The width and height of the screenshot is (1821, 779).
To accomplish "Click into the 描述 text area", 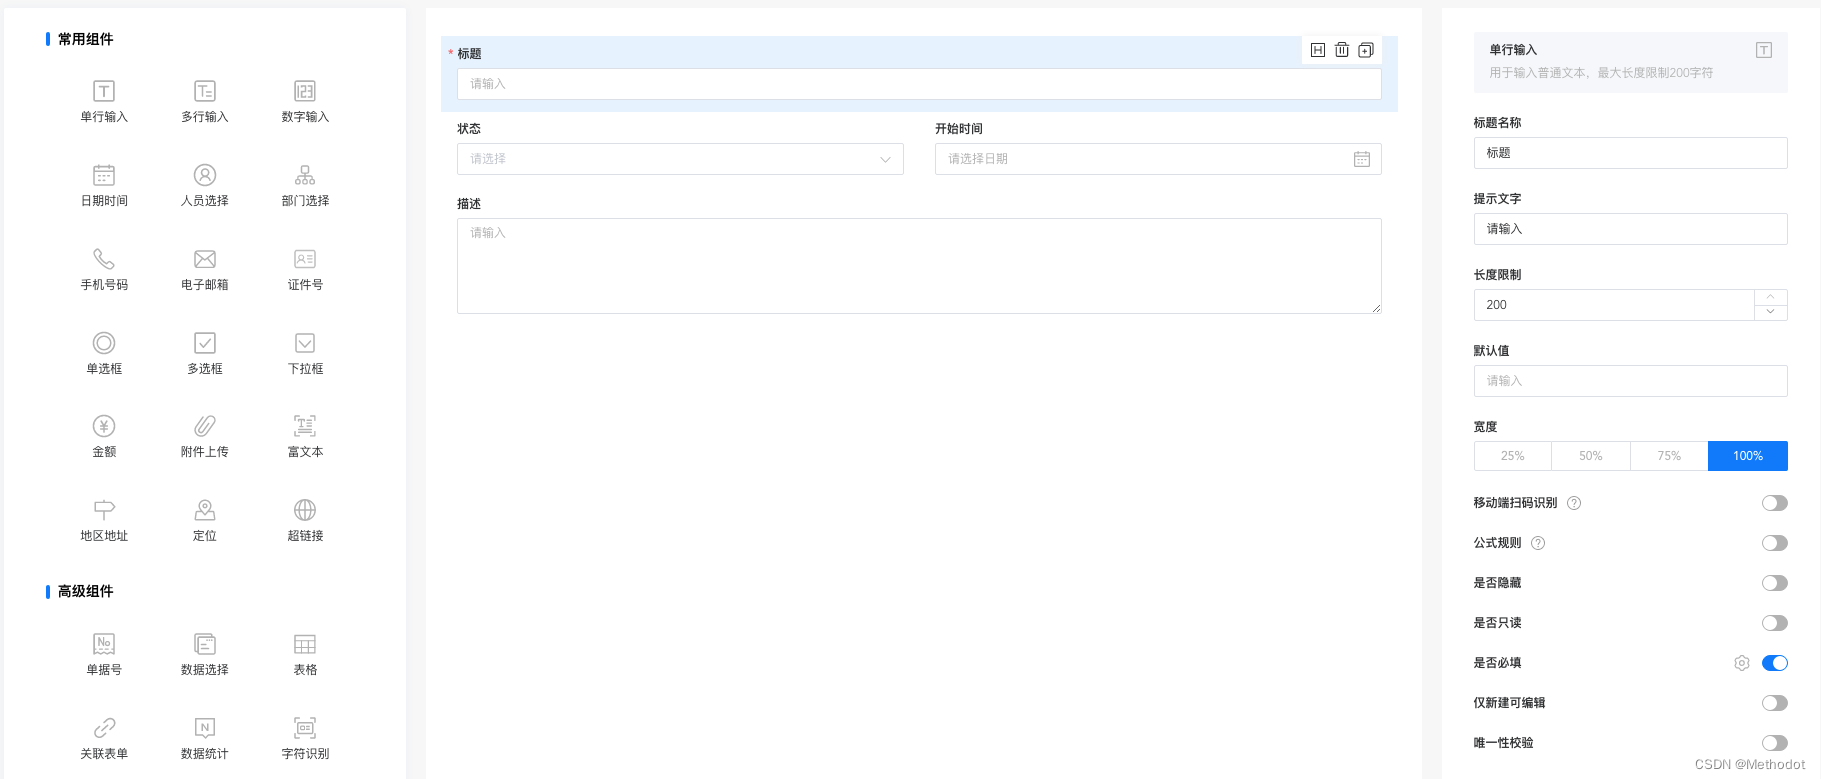I will point(919,266).
